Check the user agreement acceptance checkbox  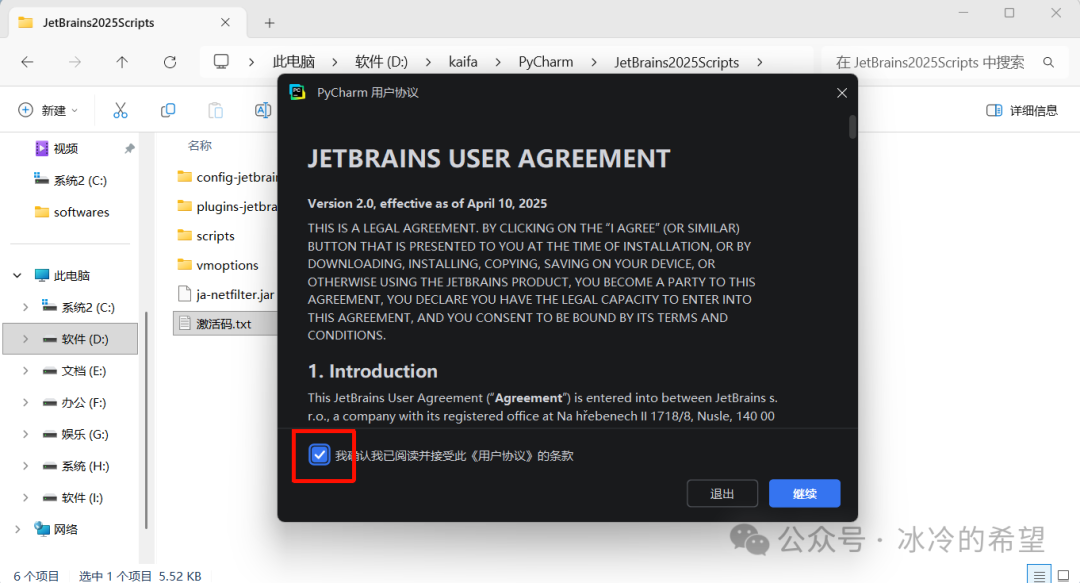(x=319, y=455)
